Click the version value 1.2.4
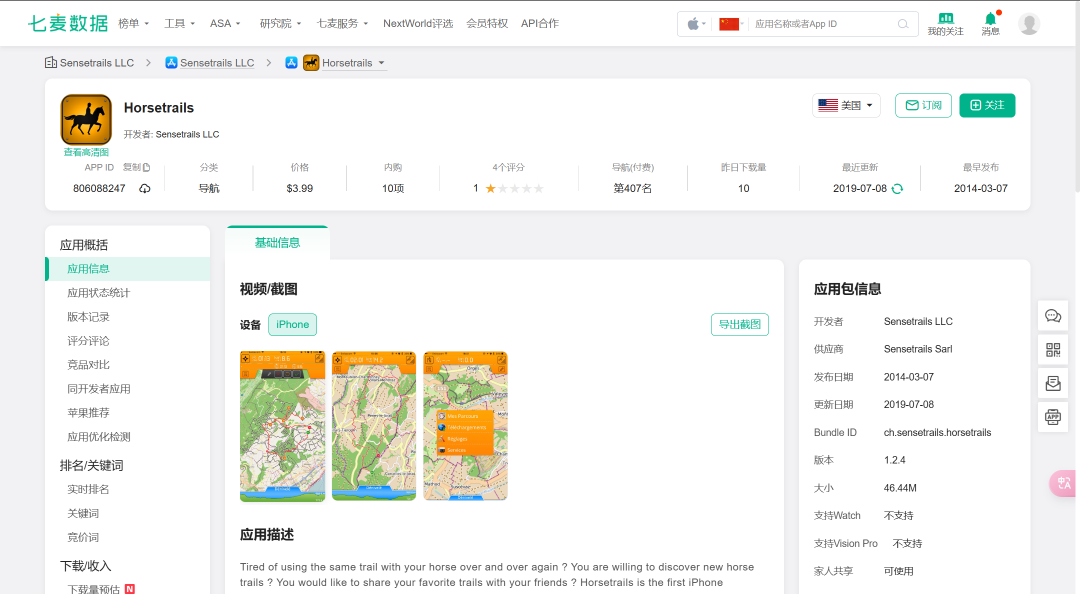 (895, 460)
